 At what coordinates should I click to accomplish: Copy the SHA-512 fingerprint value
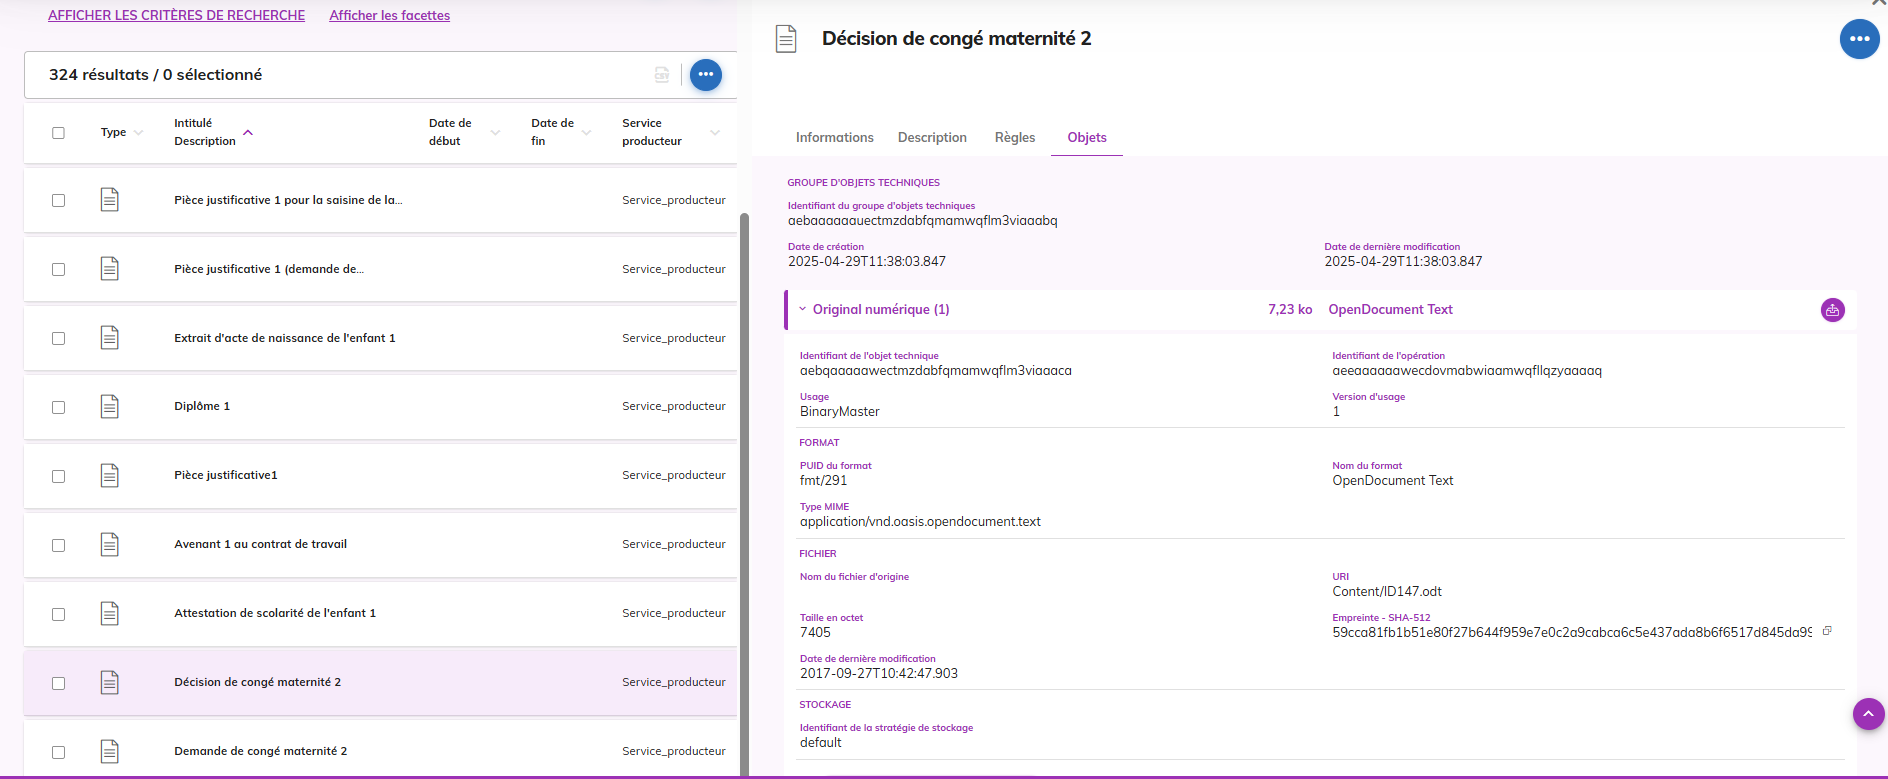[x=1827, y=631]
